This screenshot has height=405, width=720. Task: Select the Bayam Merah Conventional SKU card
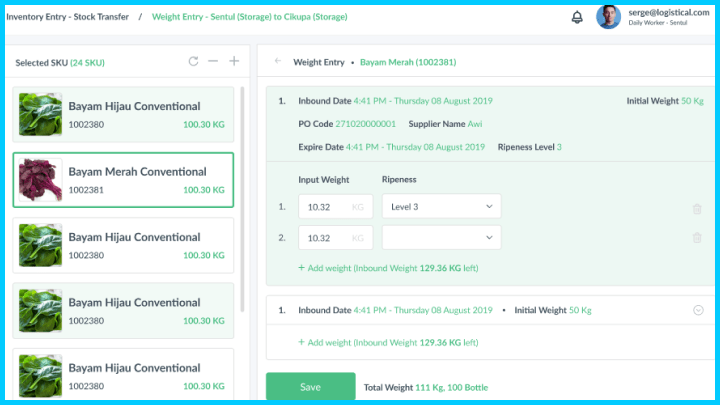pyautogui.click(x=123, y=180)
